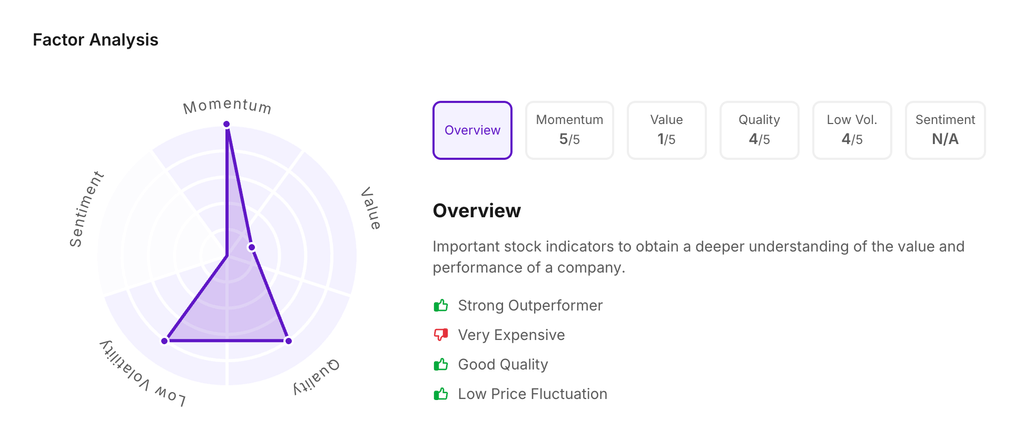Screen dimensions: 1024x444
Task: Open the Quality 4/5 tab
Action: click(759, 130)
